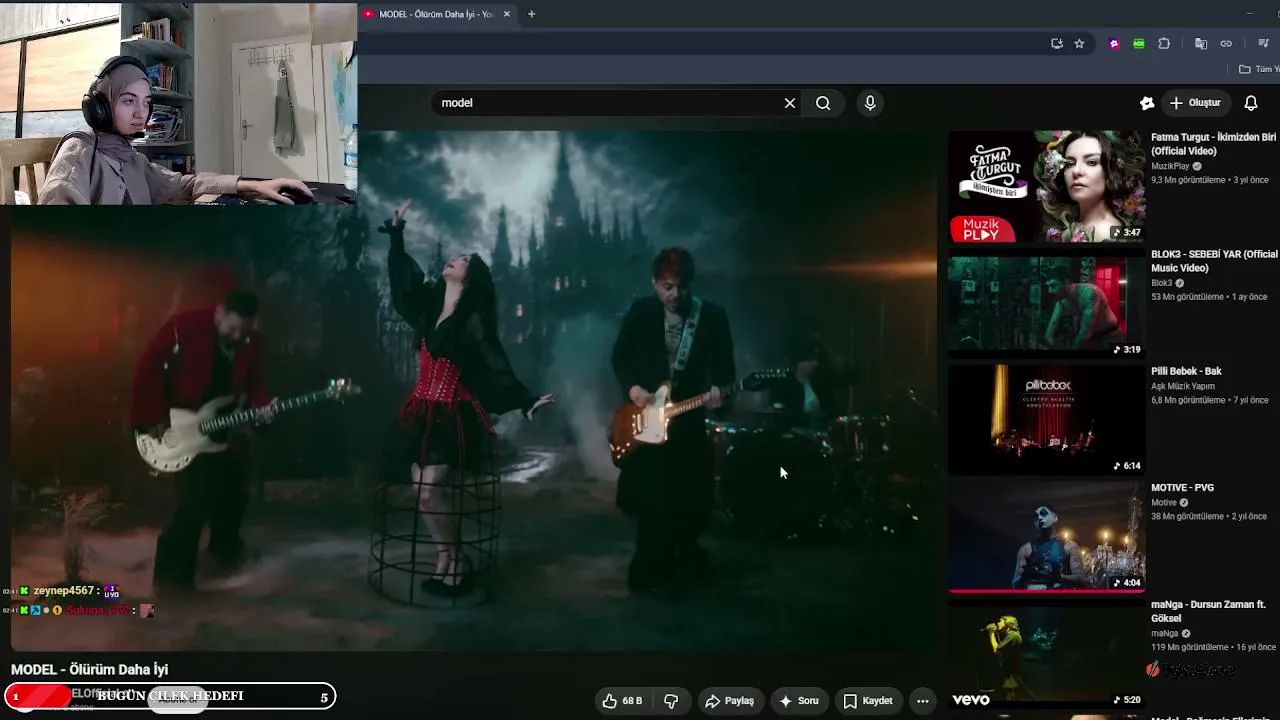Click '53 Mn görüntüleme' view count text
Screen dimensions: 1280x720
1187,297
